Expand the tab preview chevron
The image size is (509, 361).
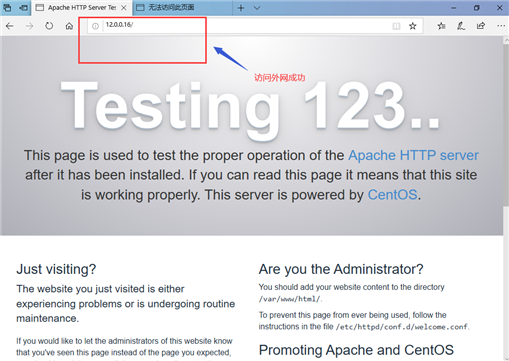coord(257,8)
